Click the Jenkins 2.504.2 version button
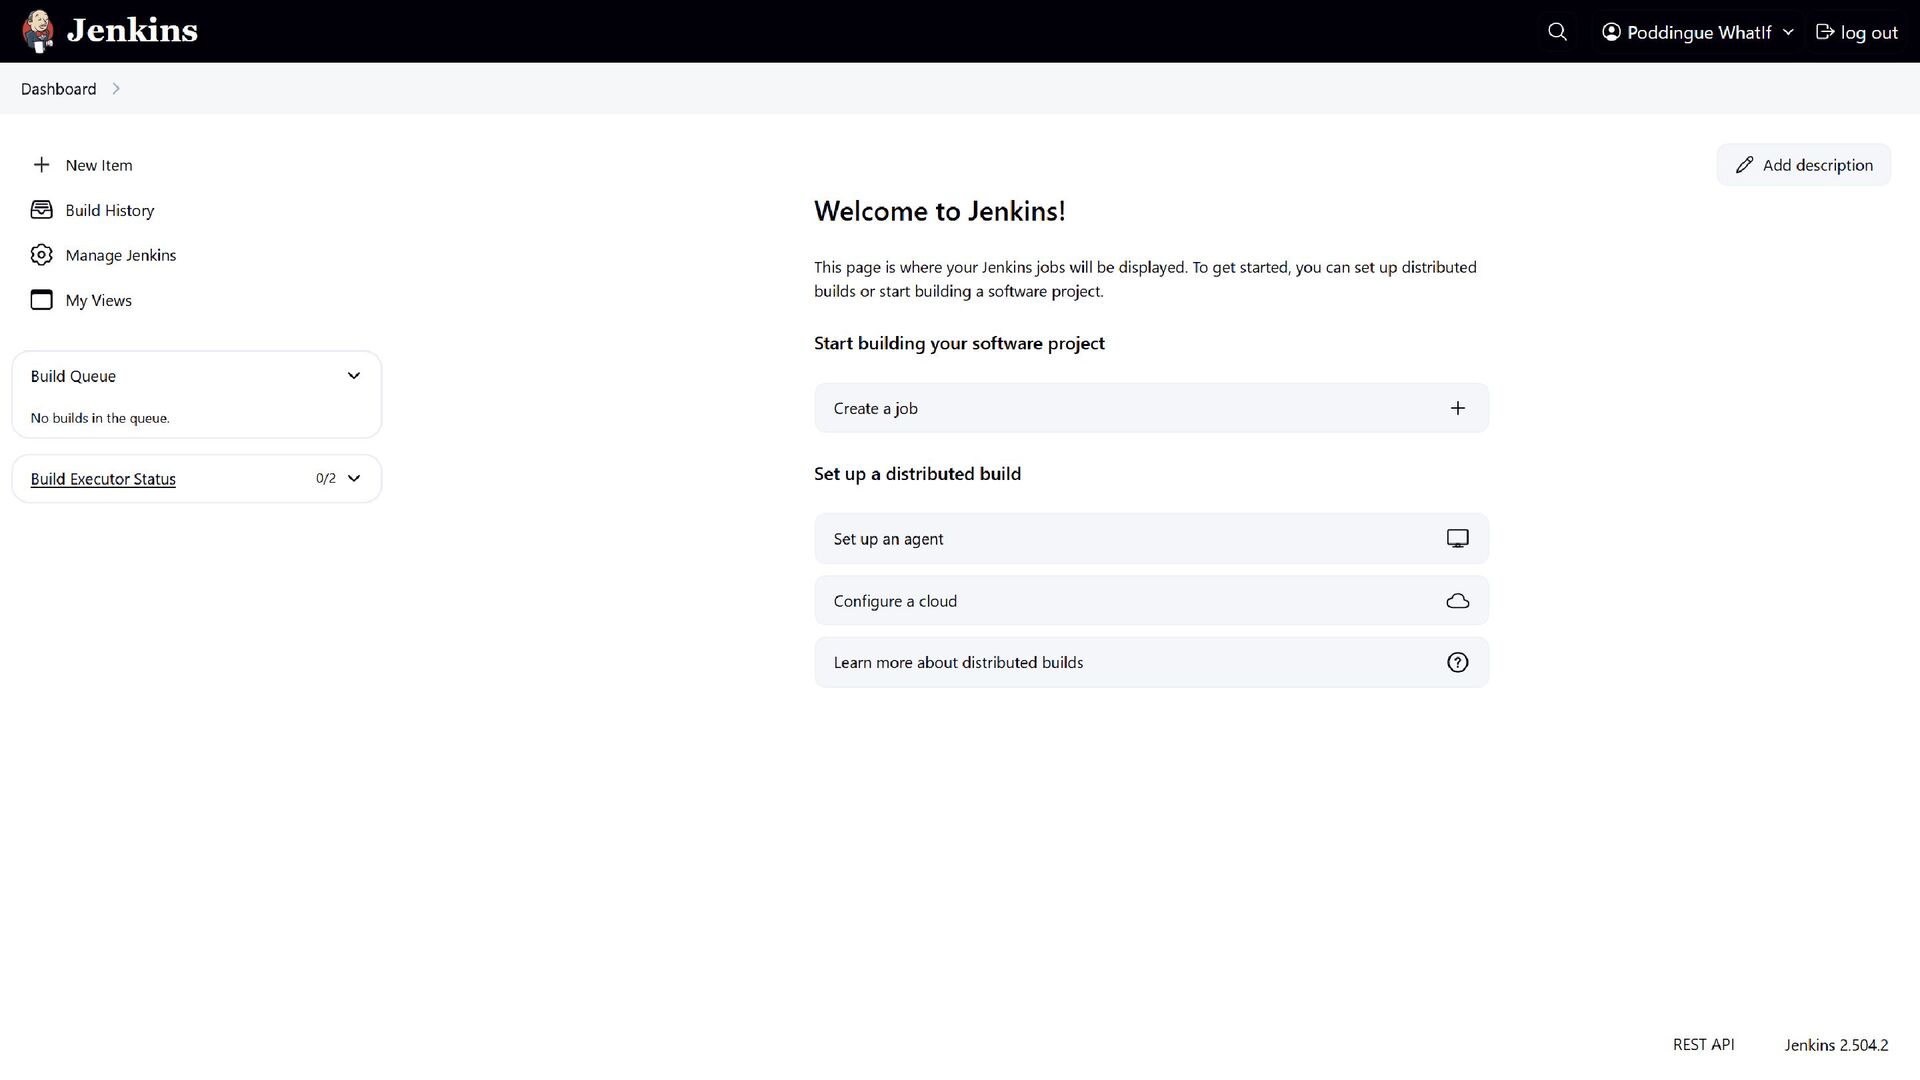The image size is (1920, 1080). [x=1836, y=1045]
